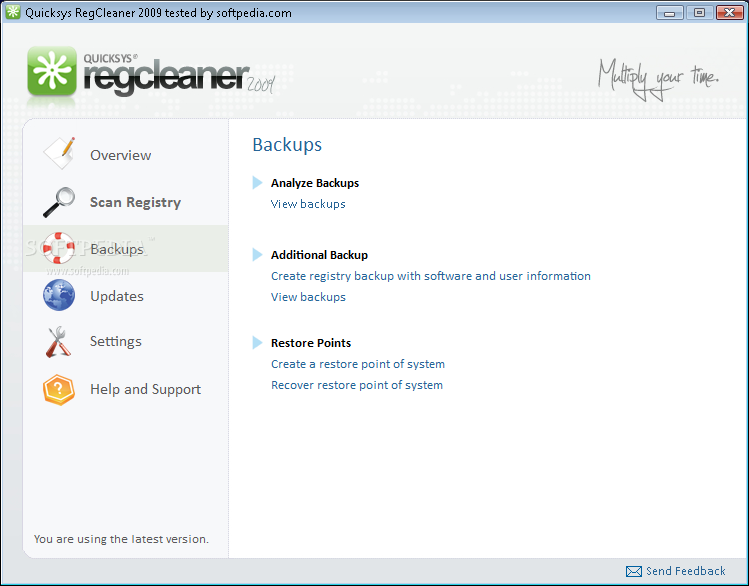The width and height of the screenshot is (749, 586).
Task: Click the Settings wrench and screwdriver icon
Action: 58,341
